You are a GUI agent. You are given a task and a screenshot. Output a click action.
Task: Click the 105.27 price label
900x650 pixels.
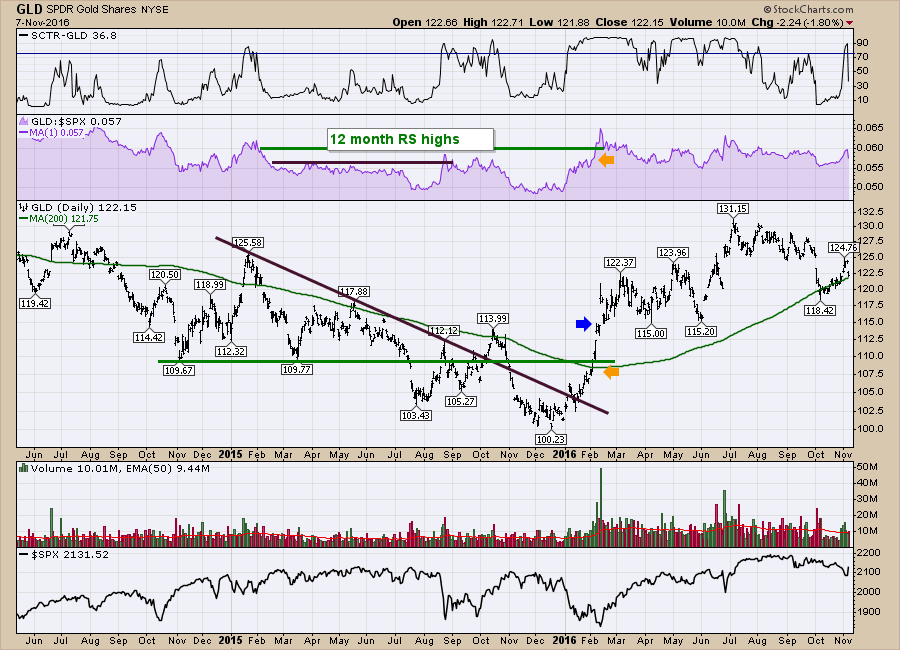click(460, 401)
